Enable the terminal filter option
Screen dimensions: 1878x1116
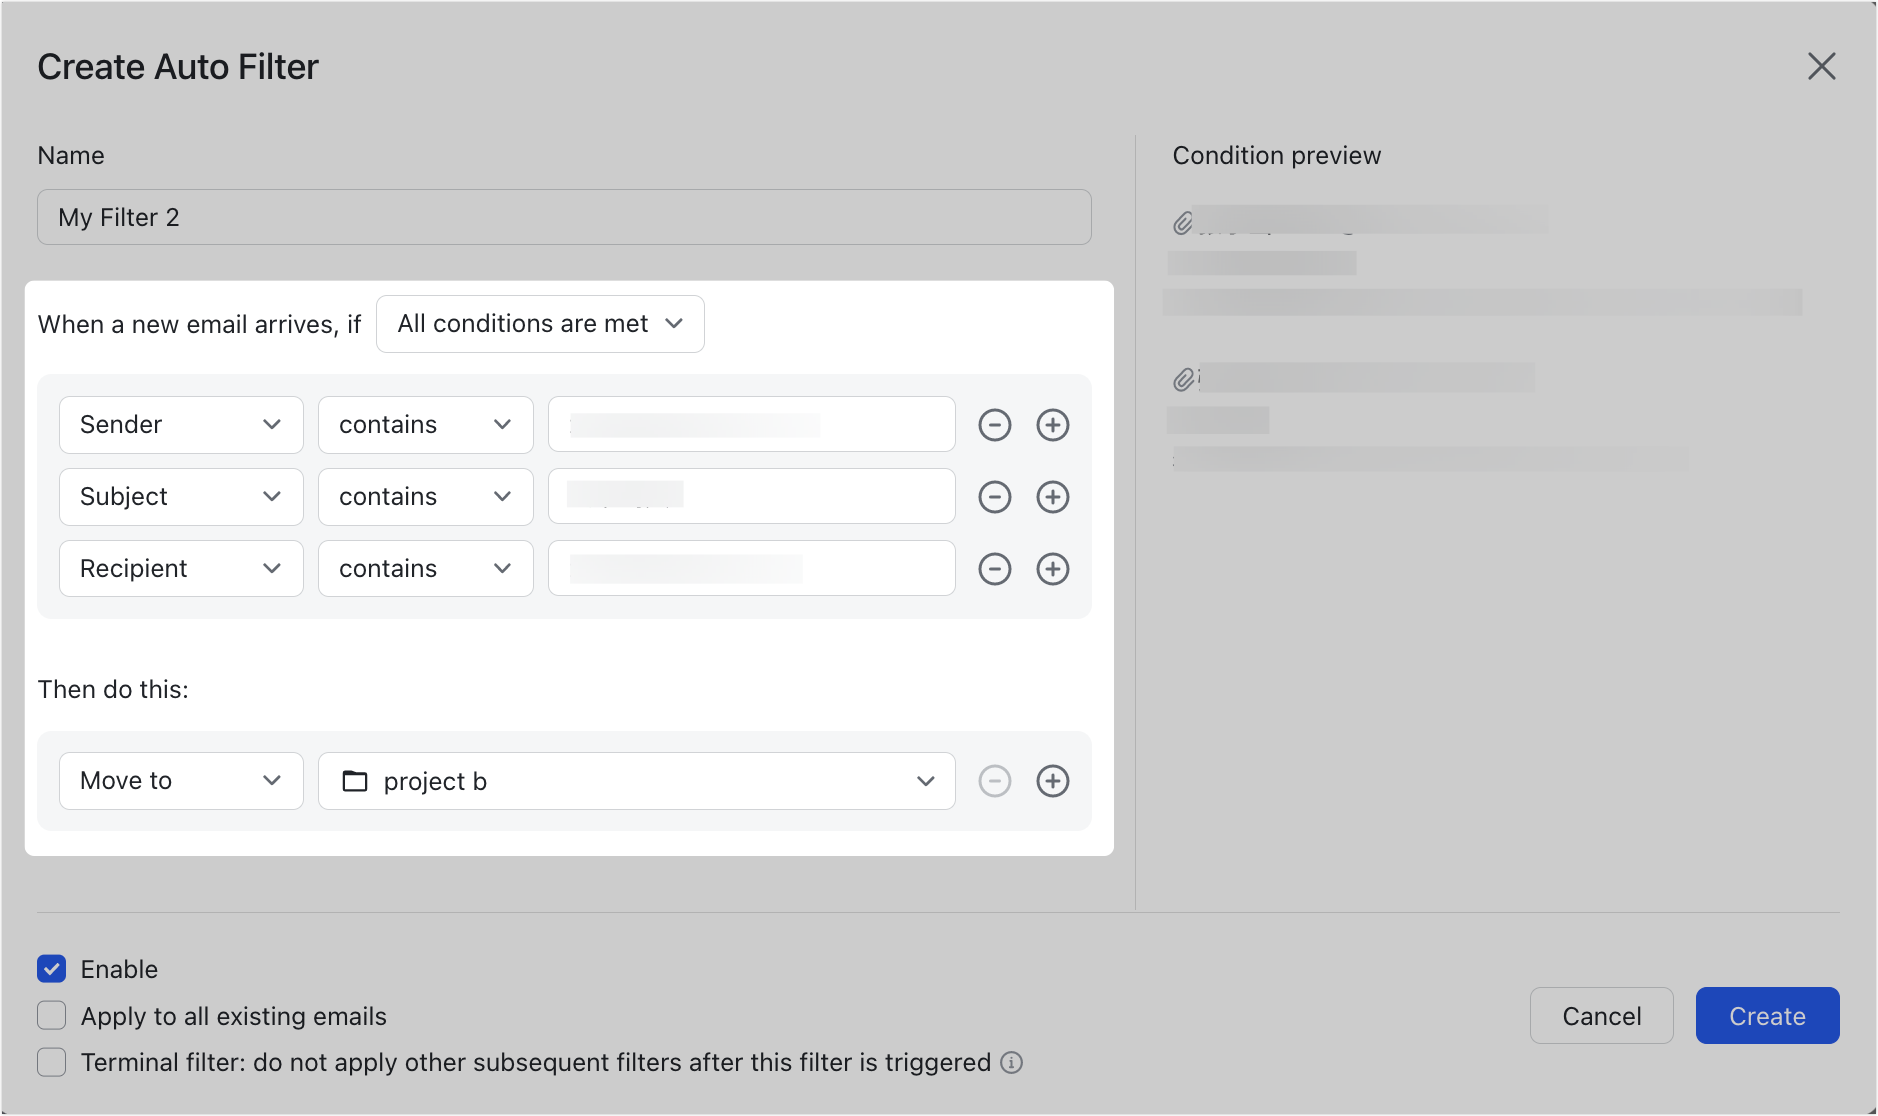tap(51, 1062)
